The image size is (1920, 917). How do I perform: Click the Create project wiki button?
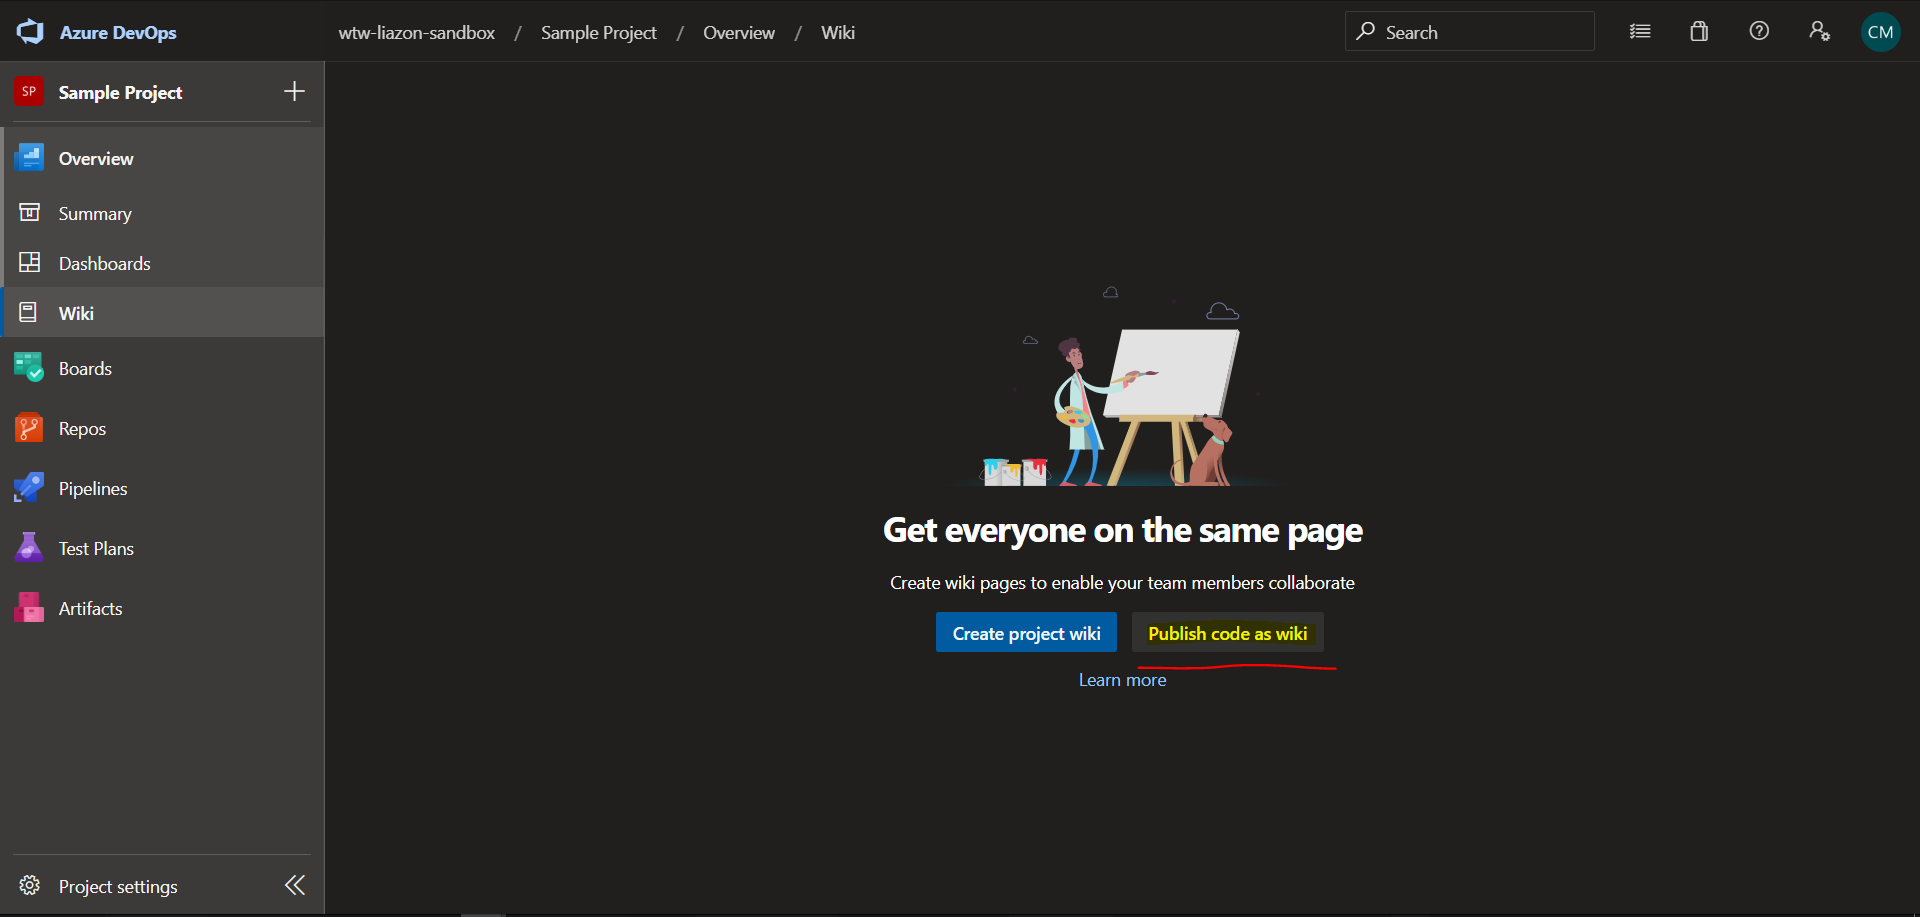click(x=1026, y=633)
